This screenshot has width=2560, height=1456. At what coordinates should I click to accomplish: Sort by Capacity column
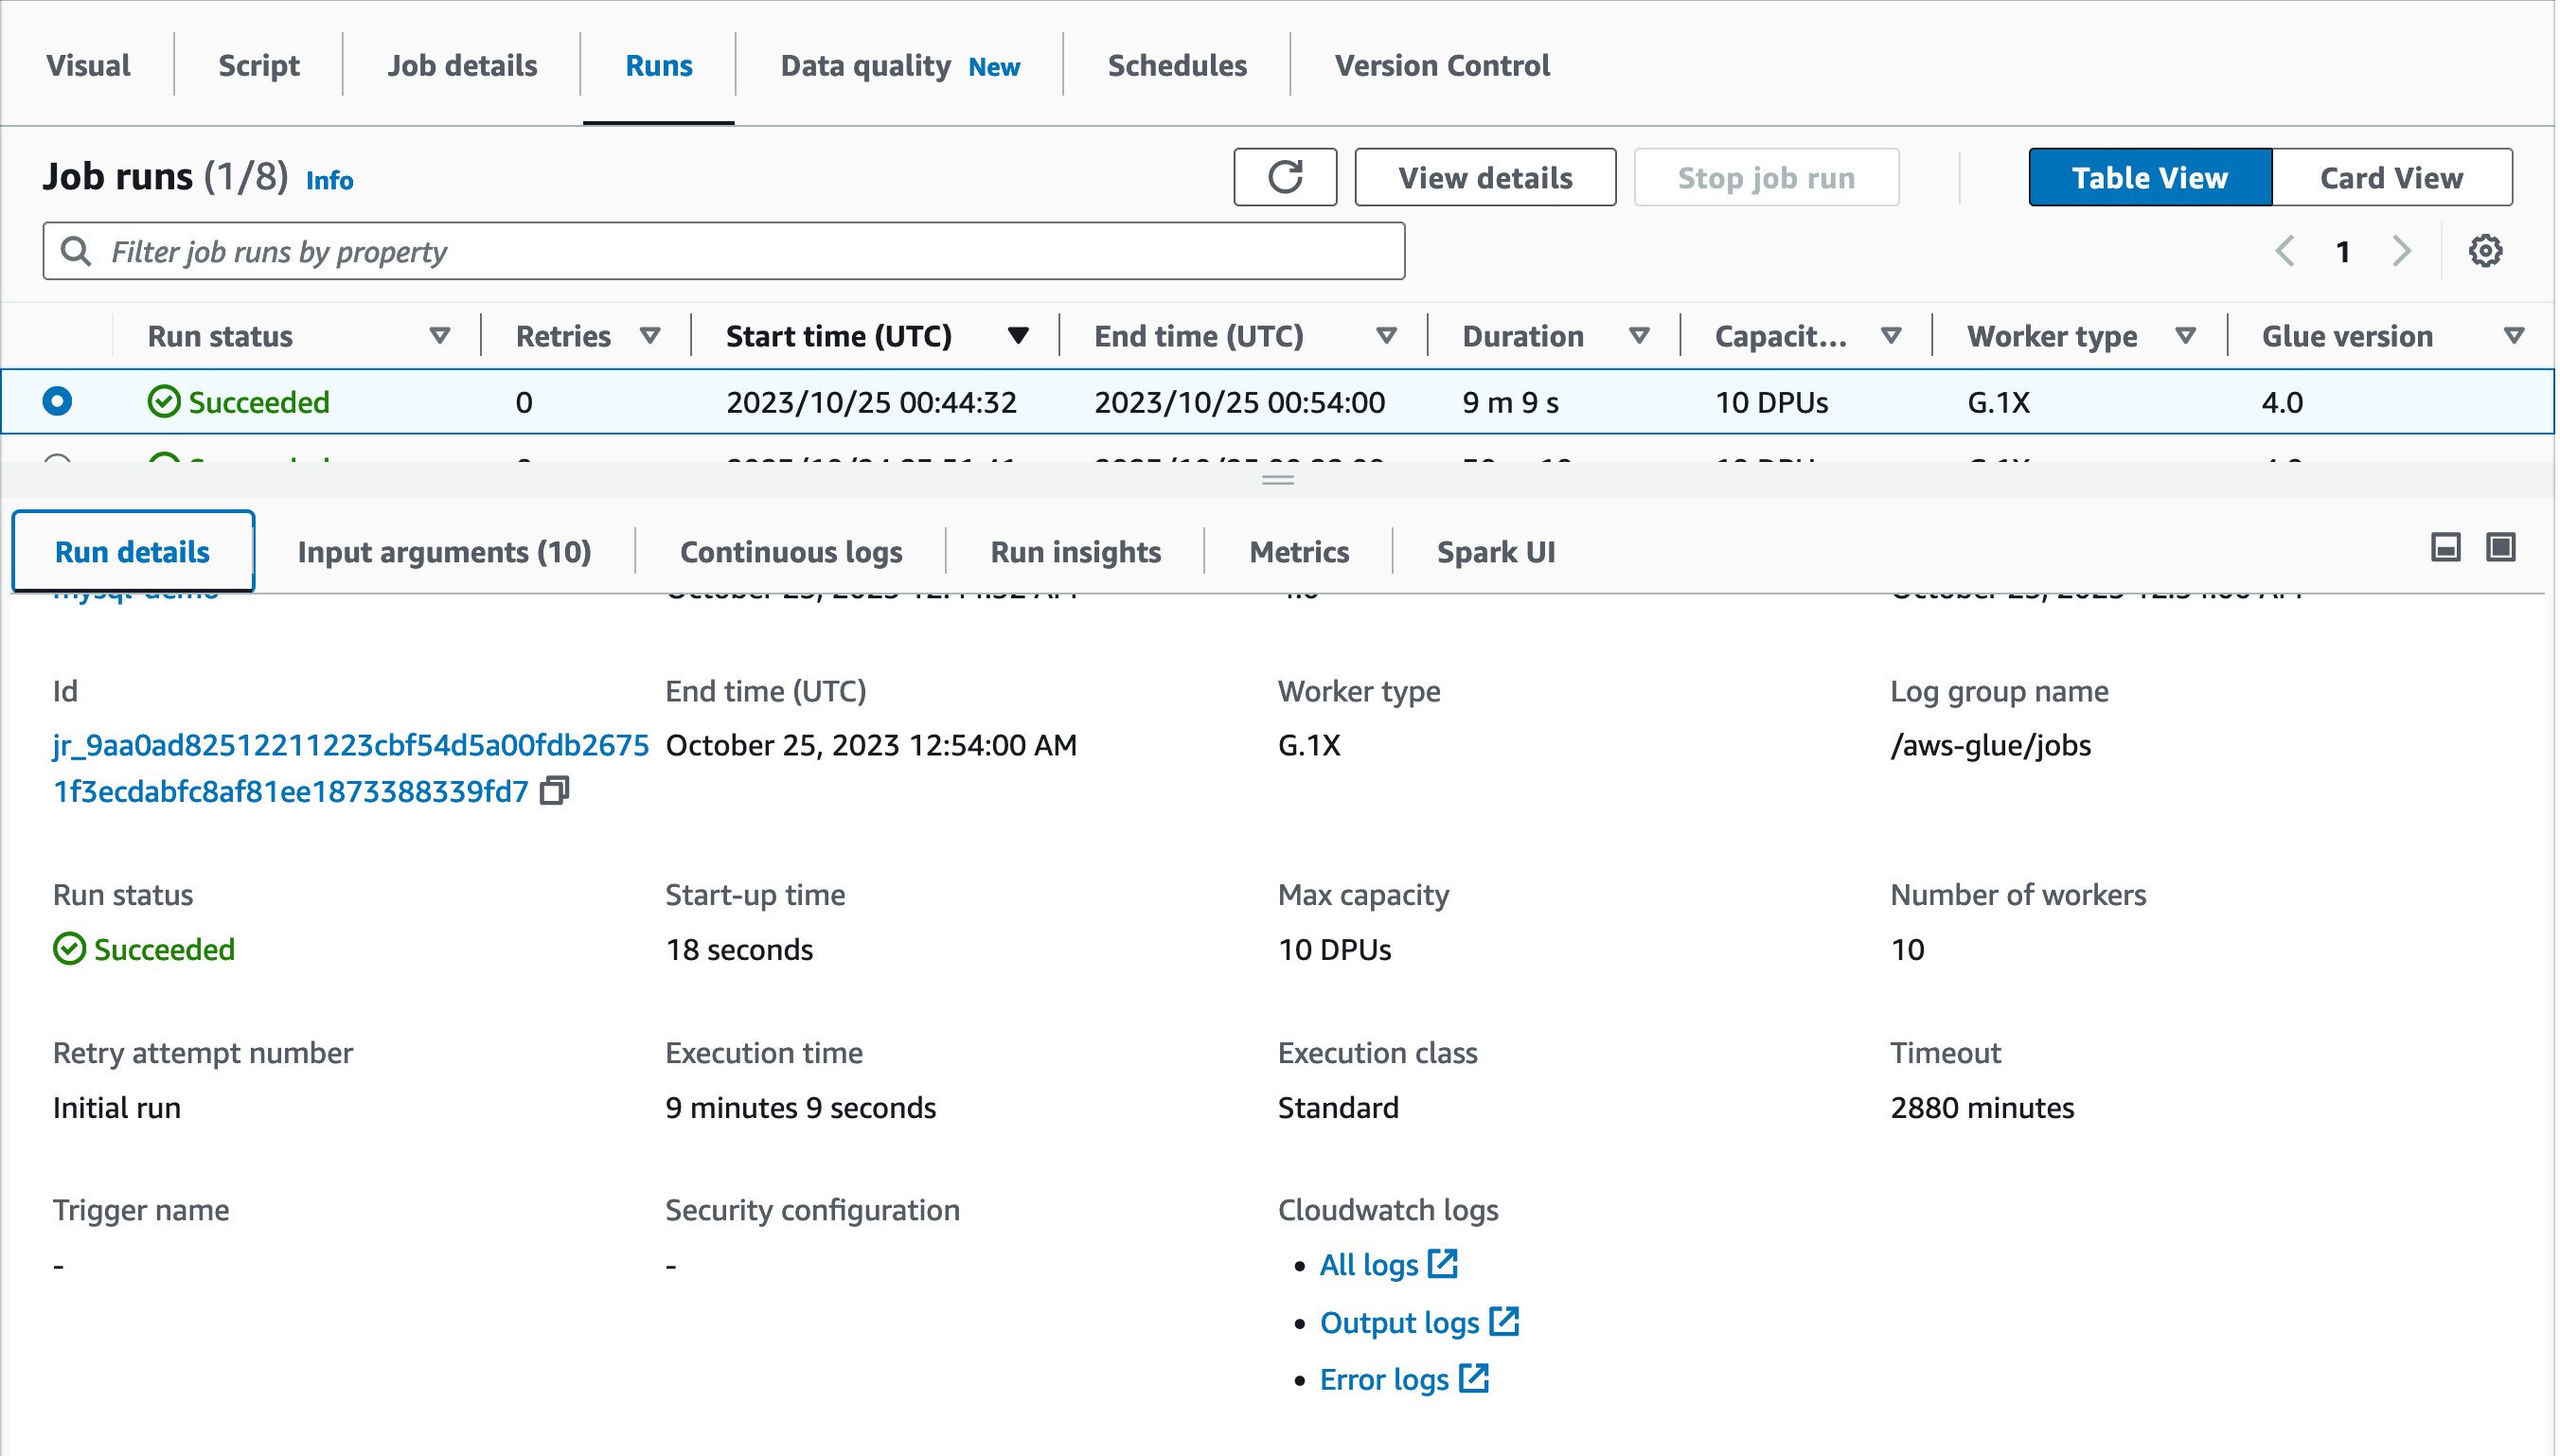1890,336
